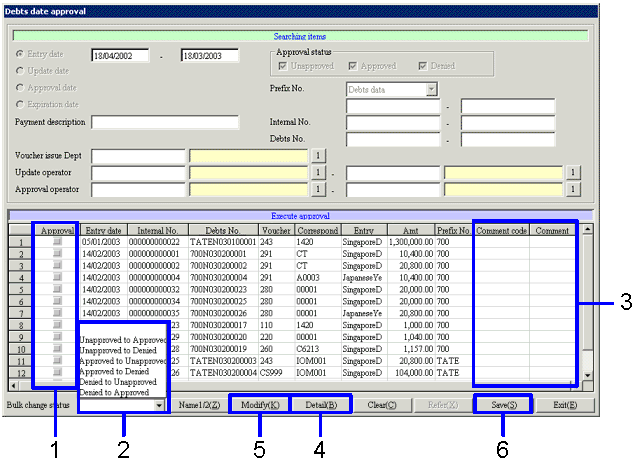The image size is (644, 467).
Task: Open second lookup button for Update operator
Action: click(573, 173)
